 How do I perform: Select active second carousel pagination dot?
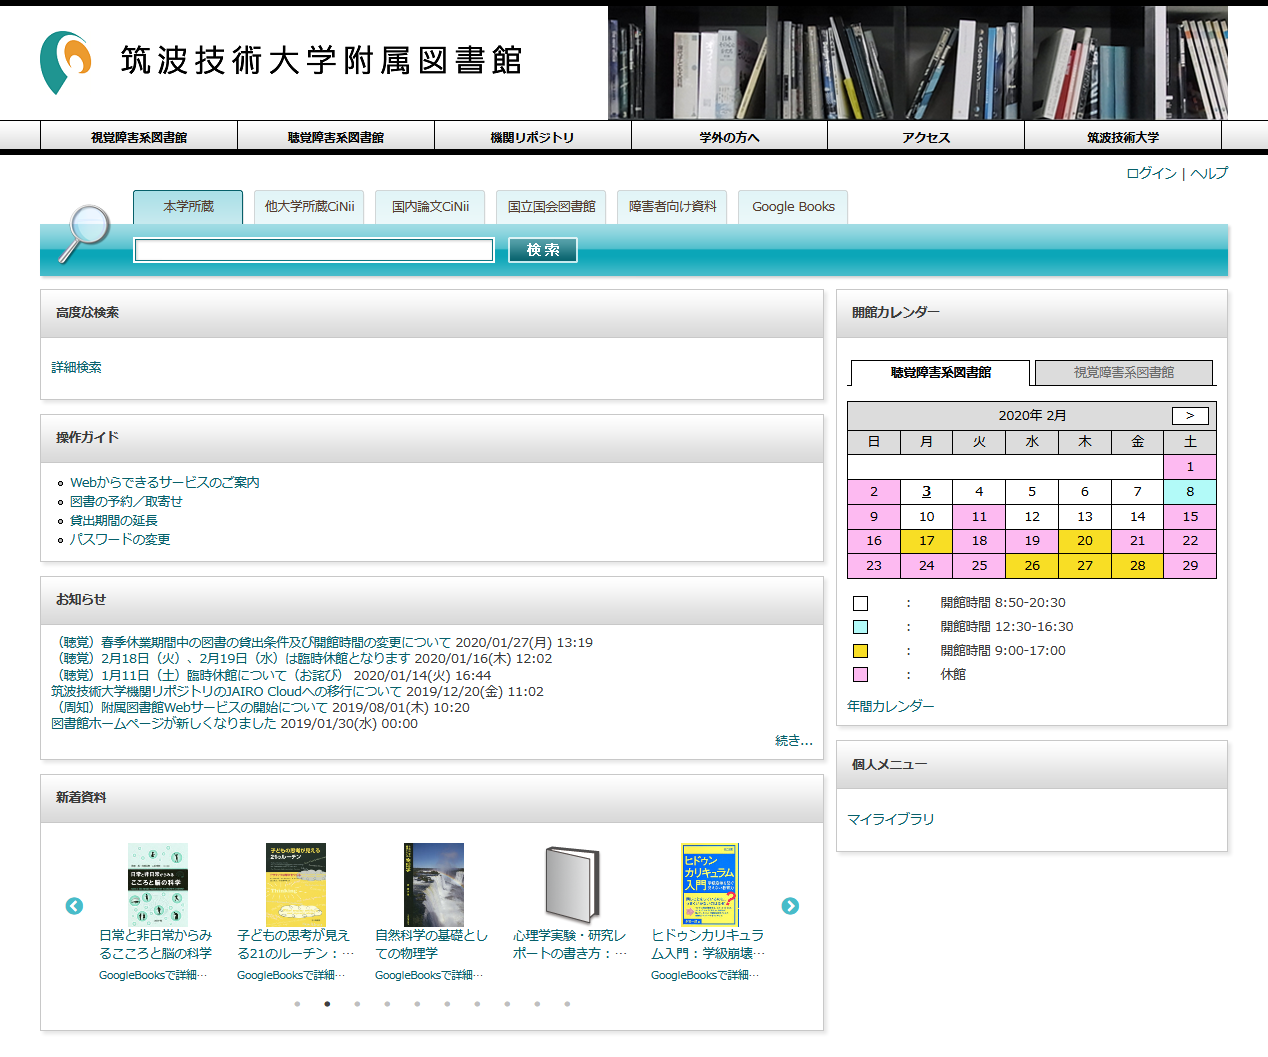(x=327, y=1003)
